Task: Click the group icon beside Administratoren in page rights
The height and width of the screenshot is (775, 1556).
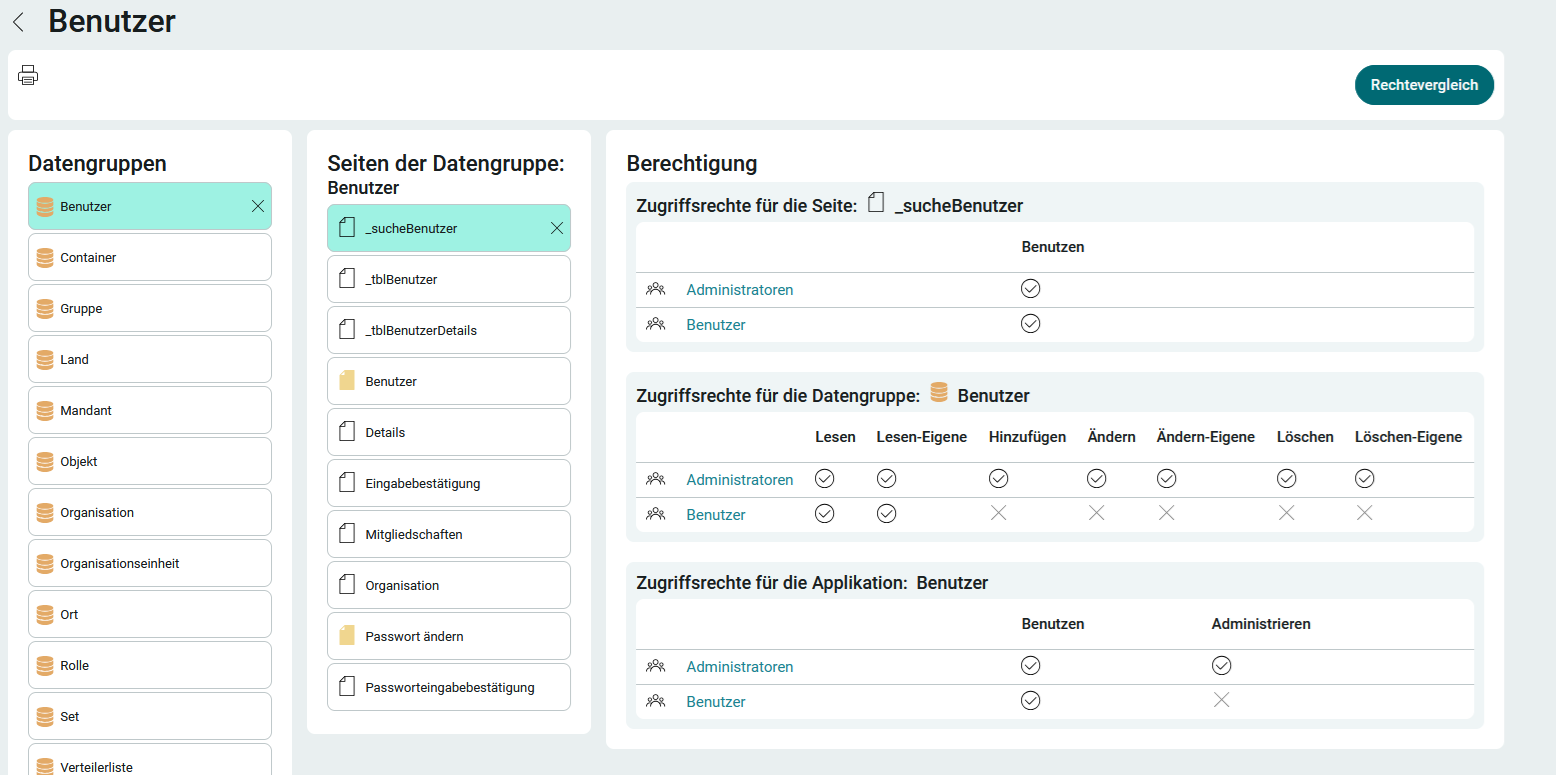Action: [656, 289]
